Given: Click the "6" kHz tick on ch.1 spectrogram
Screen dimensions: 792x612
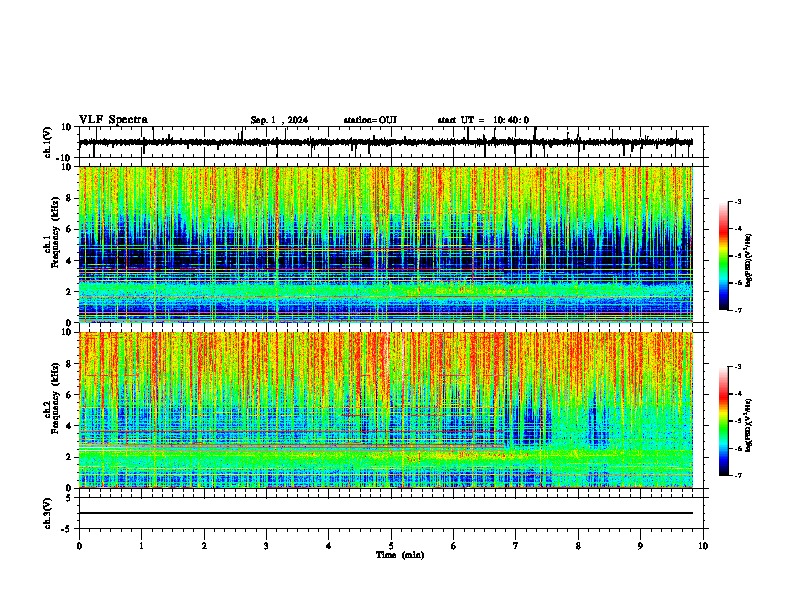Looking at the screenshot, I should [69, 229].
